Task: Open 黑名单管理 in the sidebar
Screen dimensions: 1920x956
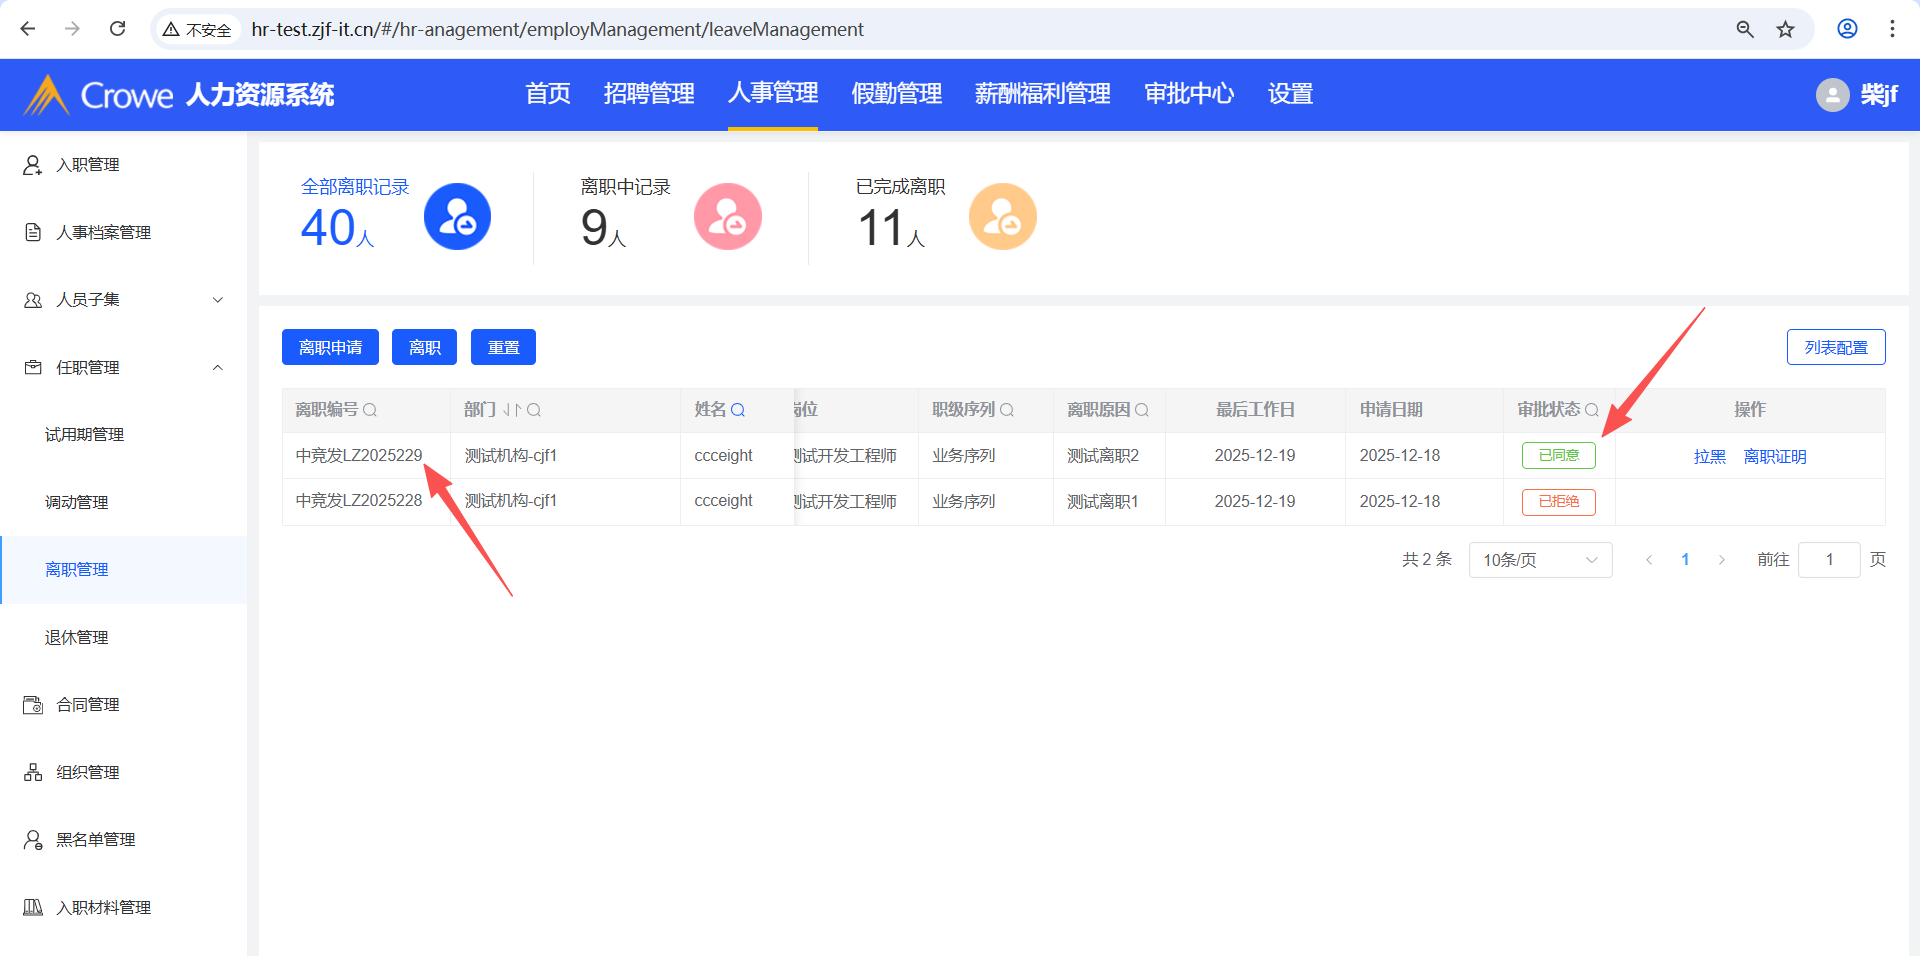Action: pos(95,840)
